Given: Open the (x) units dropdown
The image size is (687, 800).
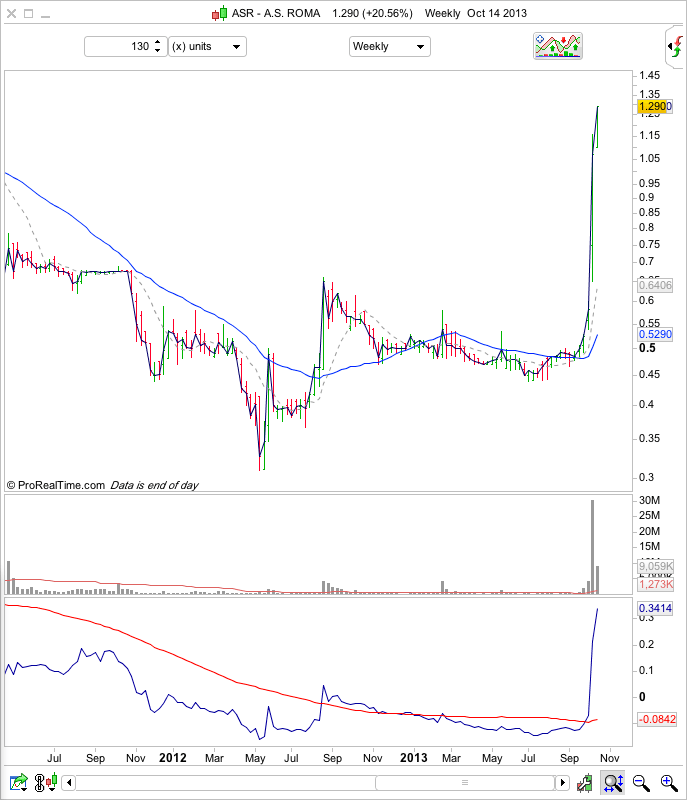Looking at the screenshot, I should click(x=208, y=46).
